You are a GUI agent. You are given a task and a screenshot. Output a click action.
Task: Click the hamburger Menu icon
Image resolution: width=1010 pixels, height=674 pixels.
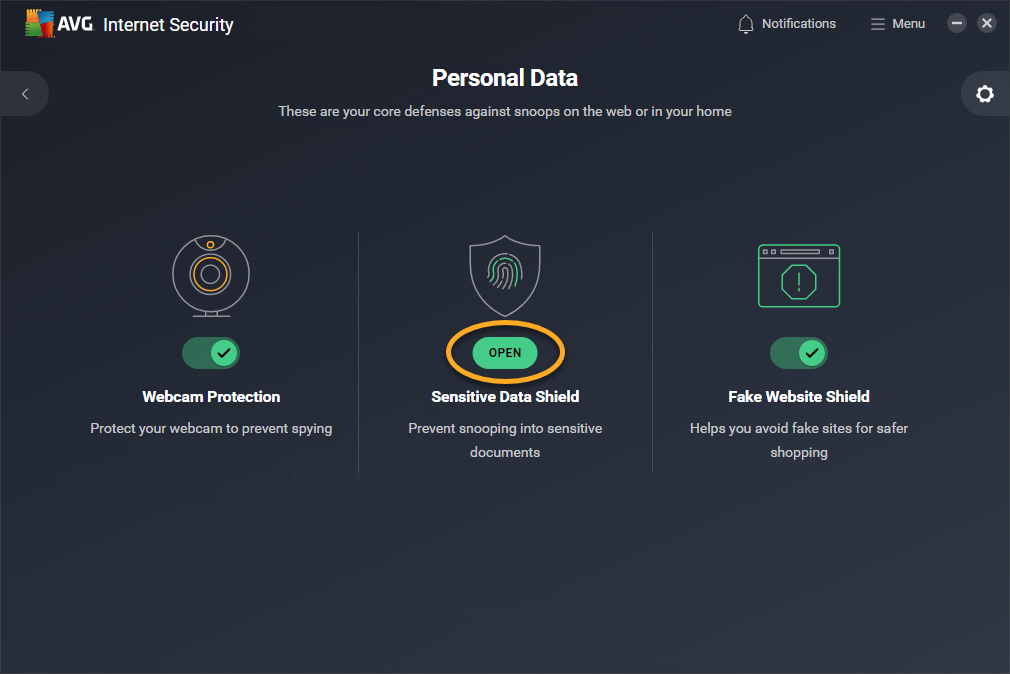[878, 24]
